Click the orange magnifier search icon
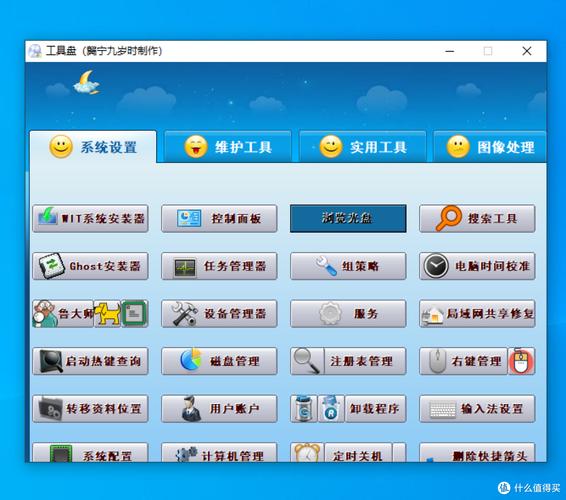Image resolution: width=566 pixels, height=500 pixels. tap(448, 218)
